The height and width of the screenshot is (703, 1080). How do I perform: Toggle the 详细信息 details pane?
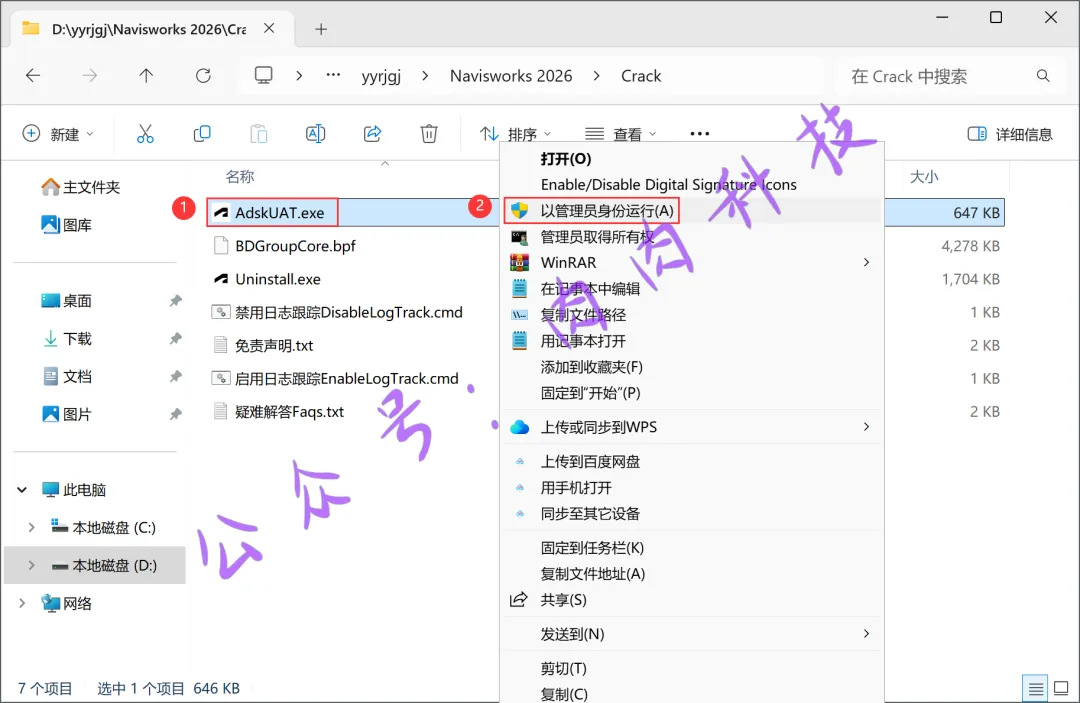tap(1010, 134)
